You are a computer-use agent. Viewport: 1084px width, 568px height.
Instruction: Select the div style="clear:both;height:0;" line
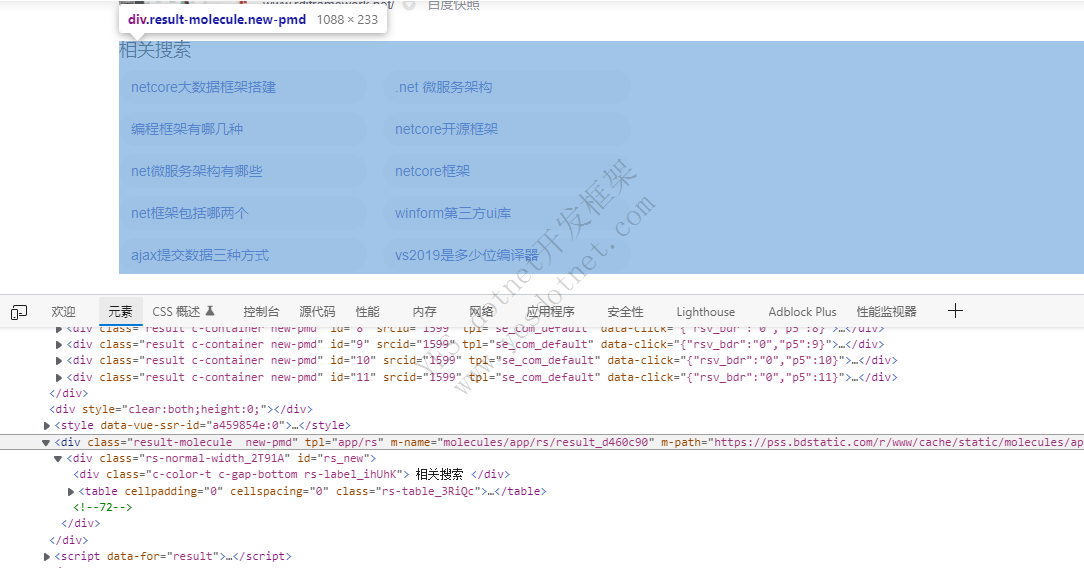(x=181, y=409)
